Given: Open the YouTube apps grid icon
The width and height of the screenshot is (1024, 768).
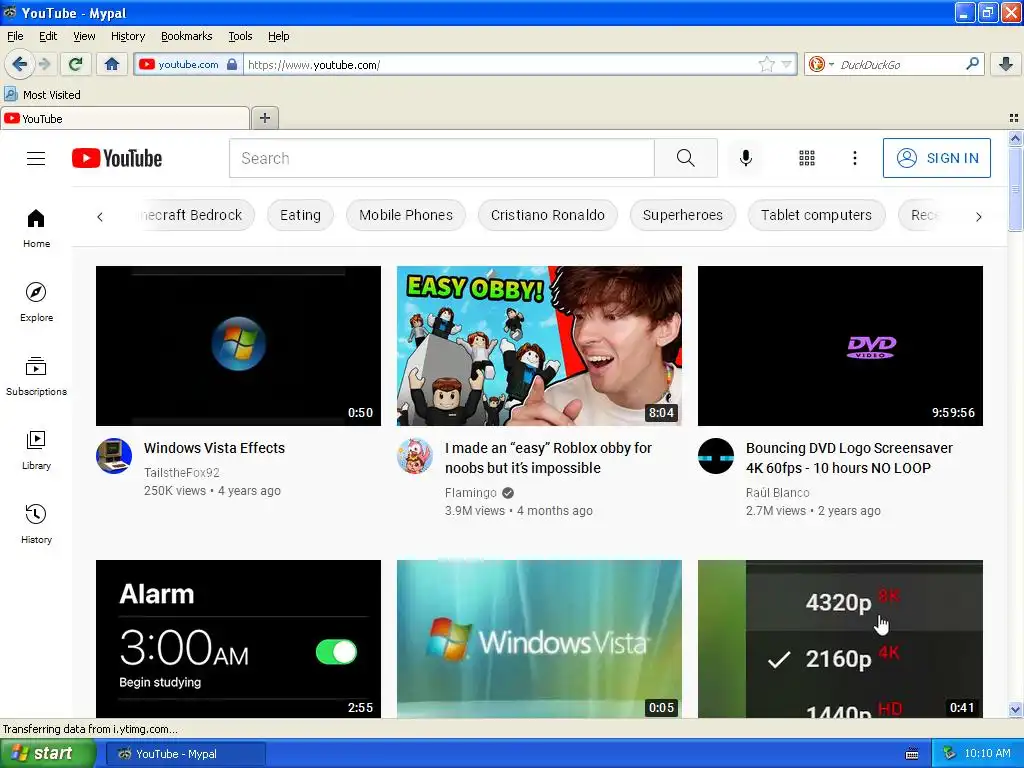Looking at the screenshot, I should (807, 158).
